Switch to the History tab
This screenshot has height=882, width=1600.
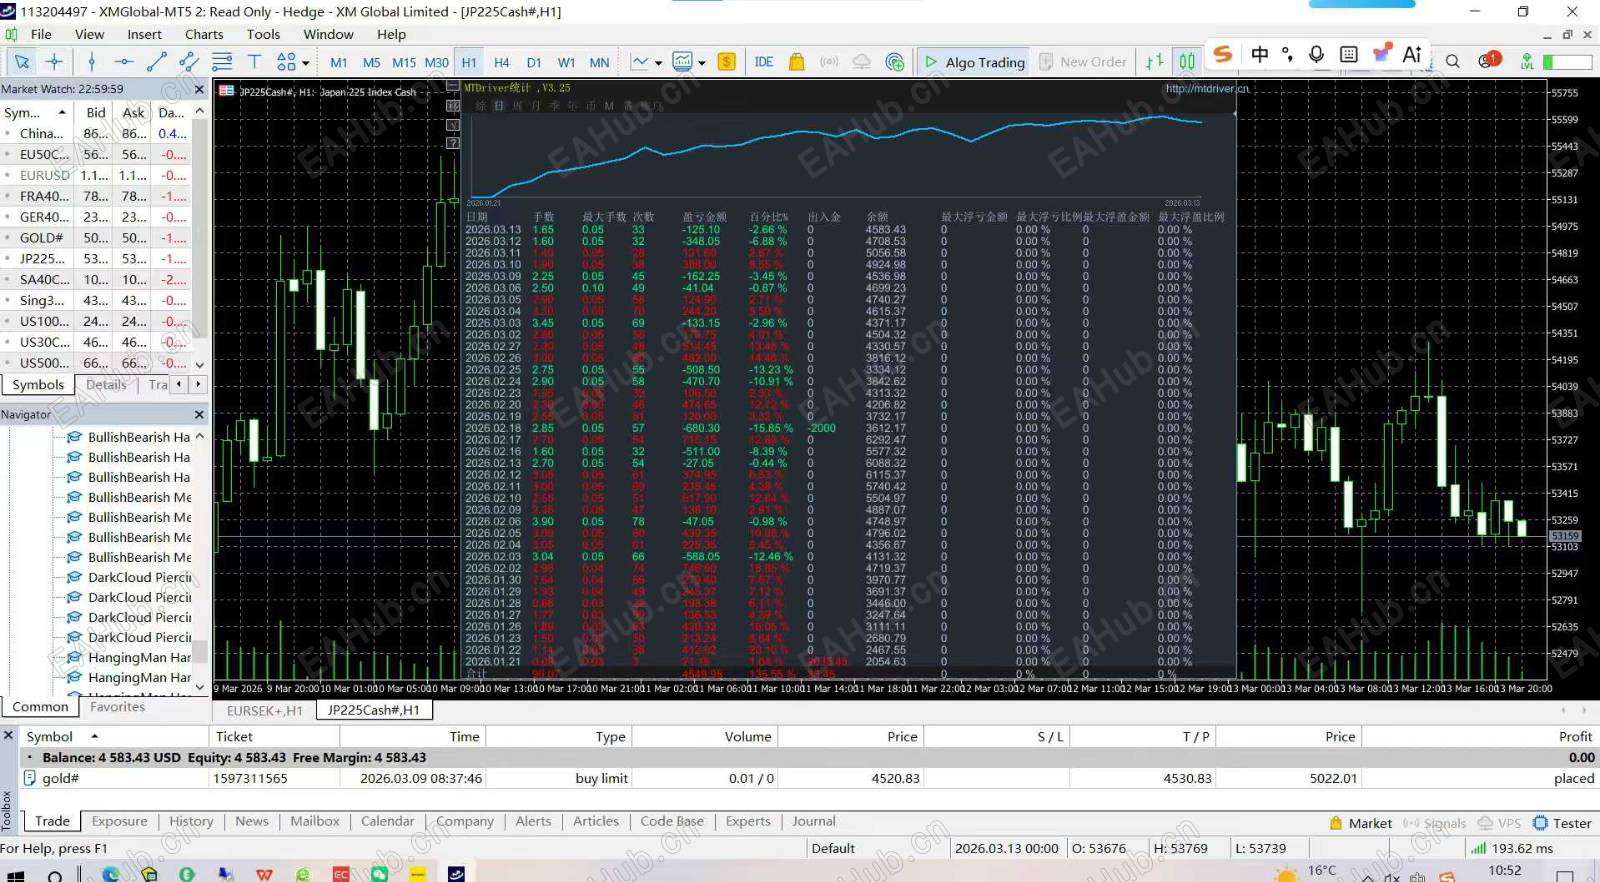(x=191, y=821)
